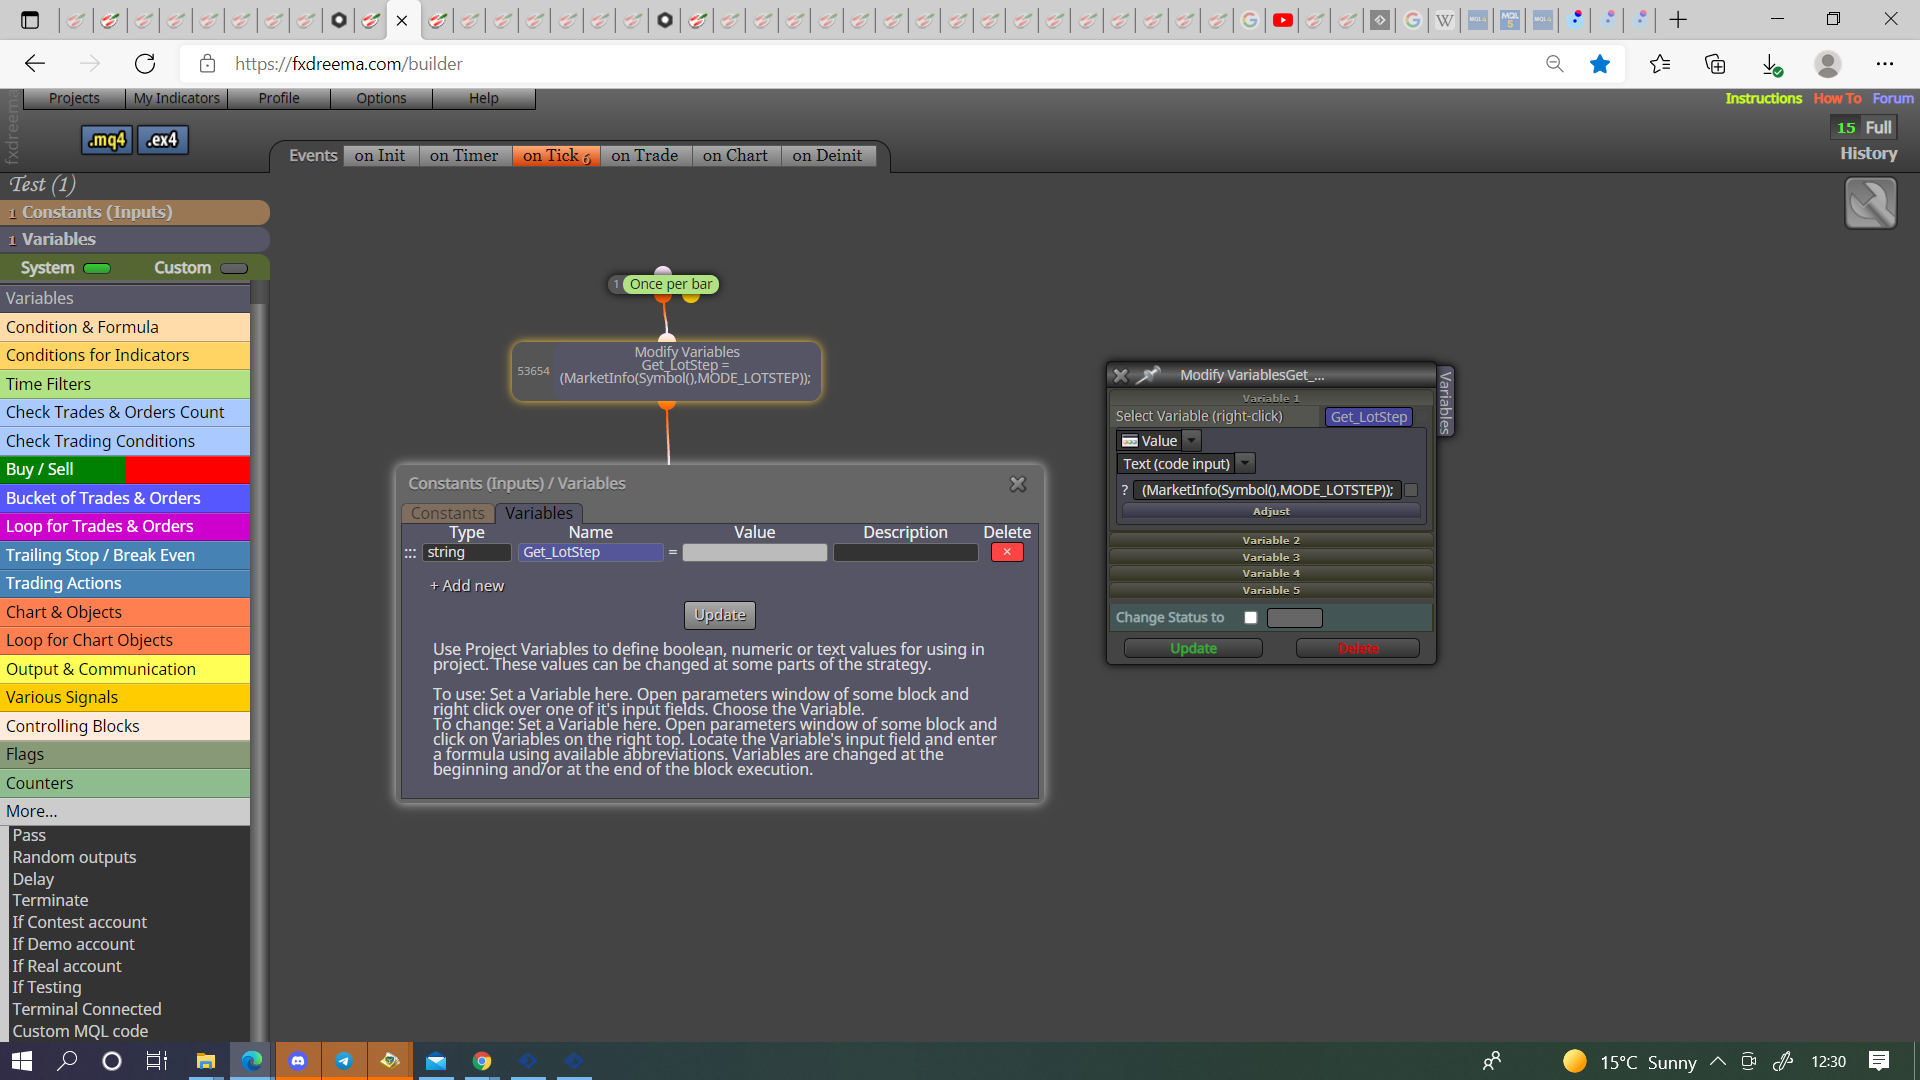Select the Once per bar block
This screenshot has width=1920, height=1080.
point(670,284)
